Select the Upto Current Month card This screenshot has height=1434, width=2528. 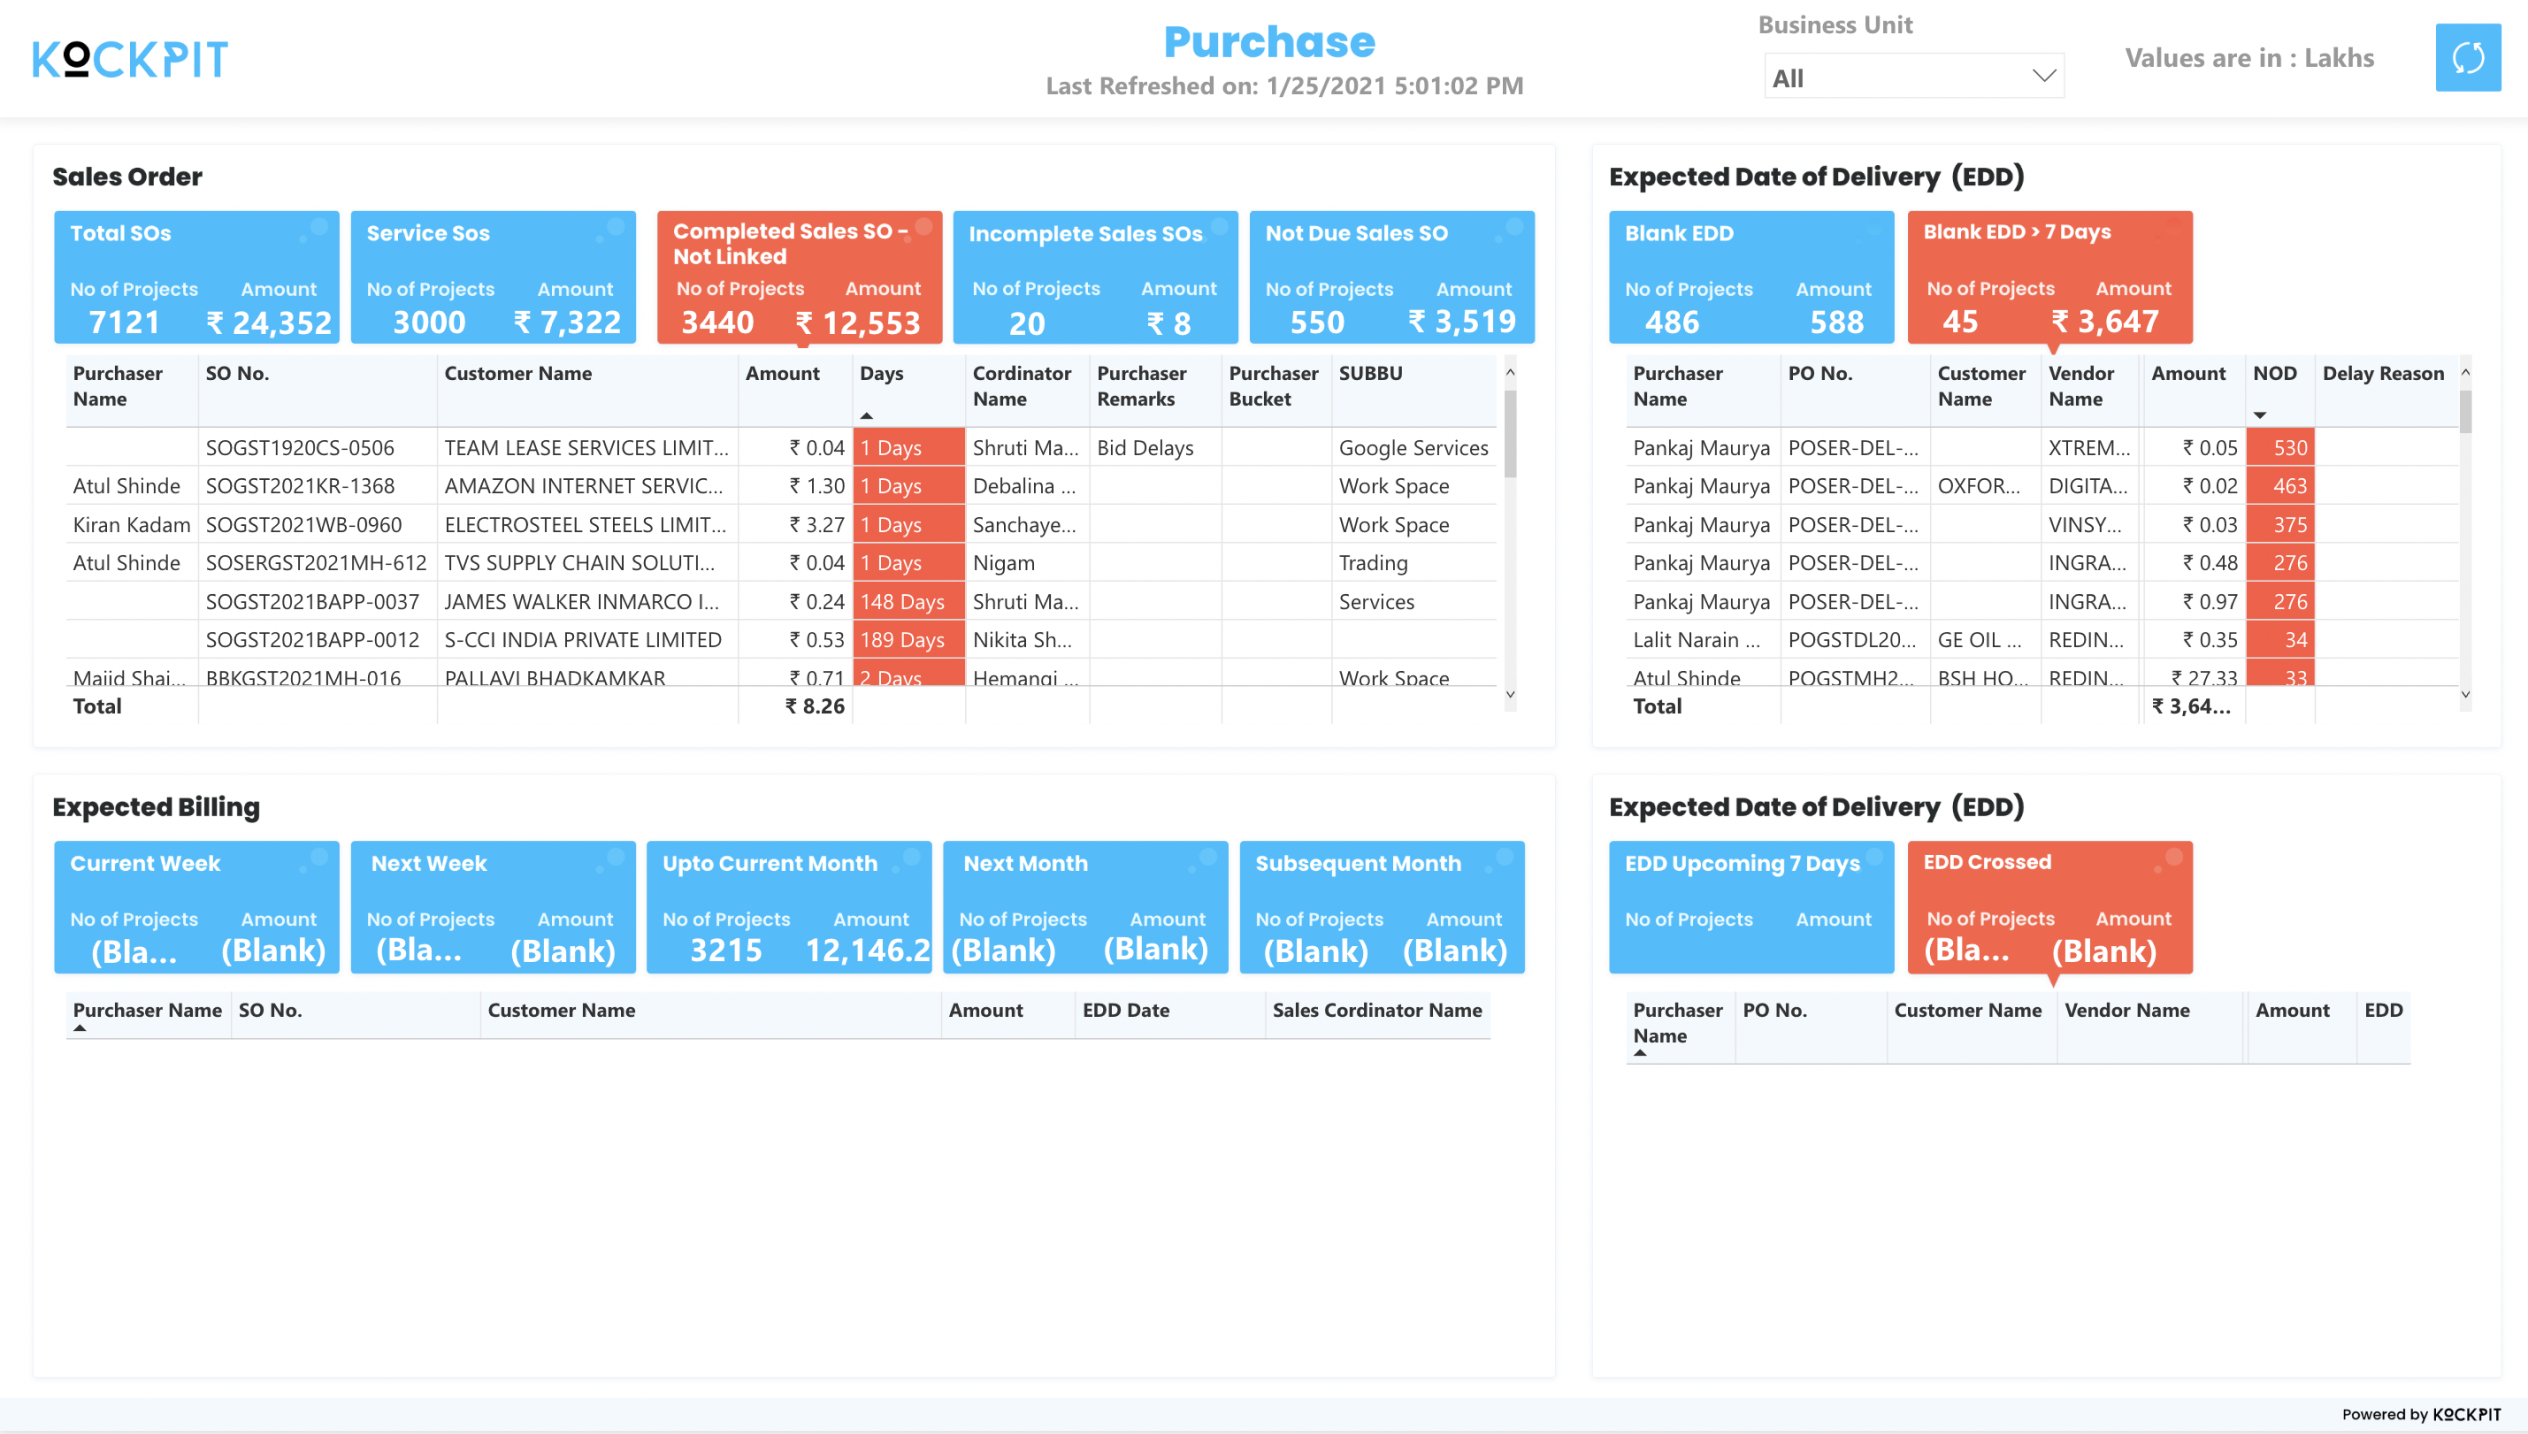[x=789, y=907]
